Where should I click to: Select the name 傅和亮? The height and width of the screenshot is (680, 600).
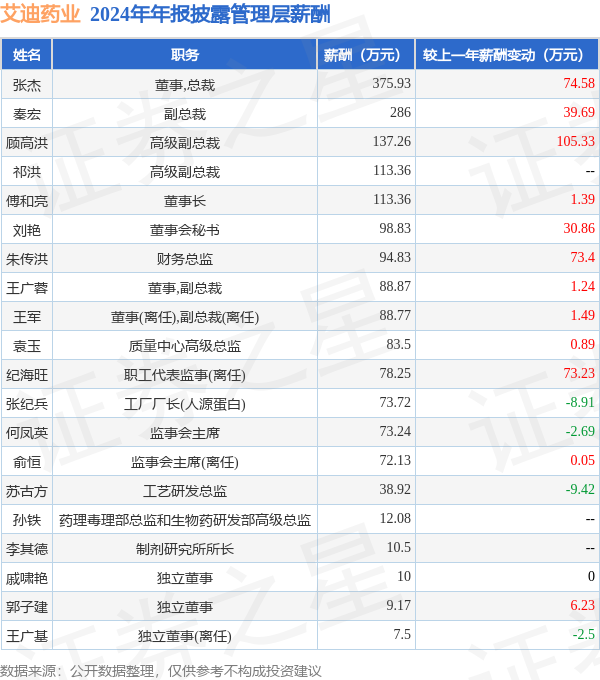27,201
